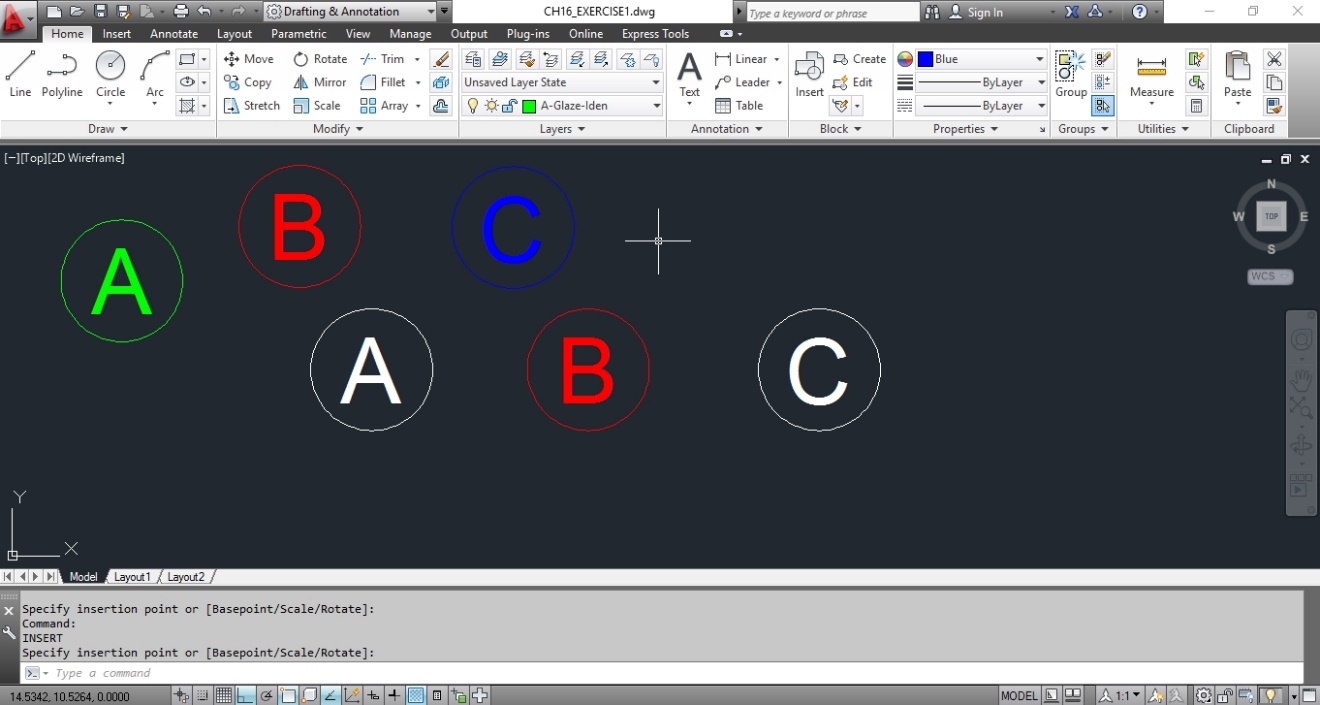
Task: Open the Unsaved Layer State dropdown
Action: click(656, 82)
